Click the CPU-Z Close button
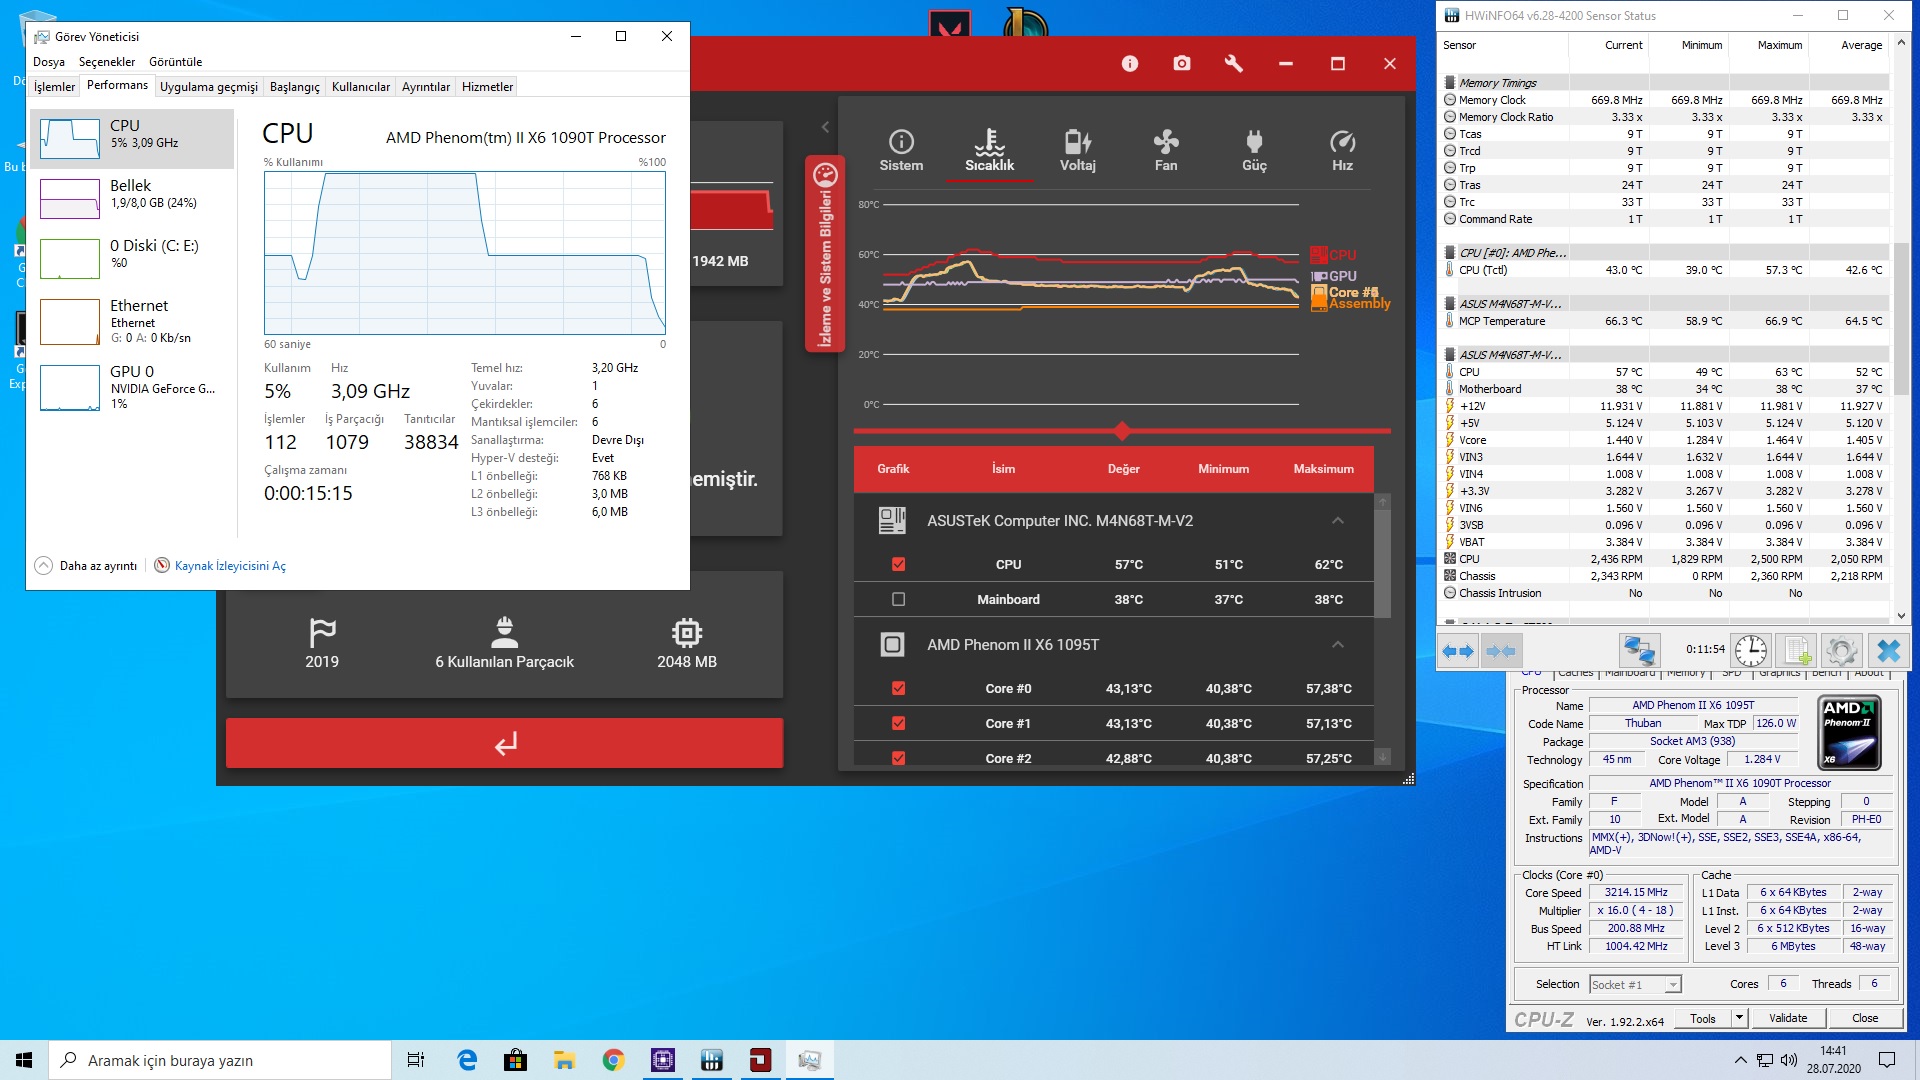This screenshot has height=1080, width=1920. [1865, 1018]
